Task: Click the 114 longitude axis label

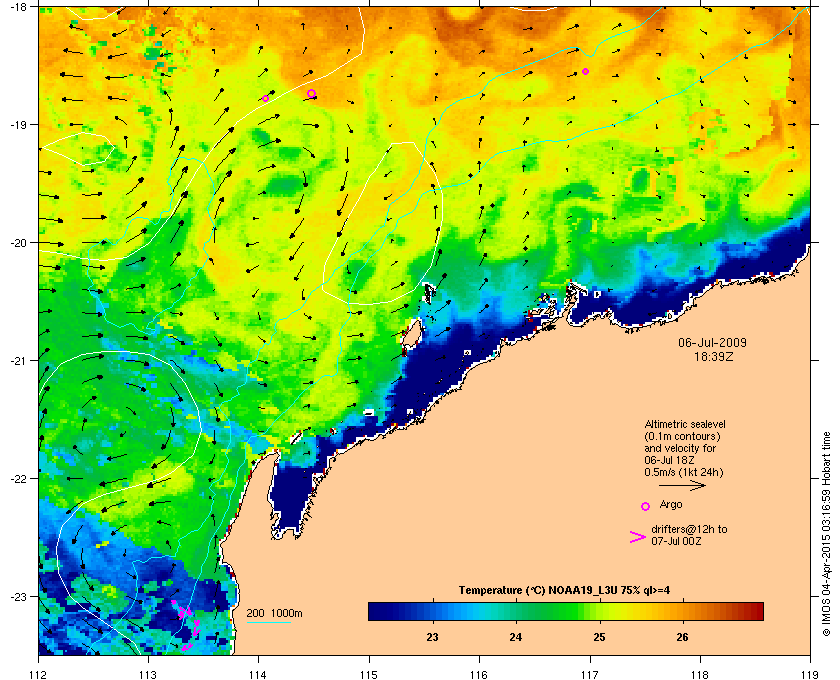Action: pyautogui.click(x=259, y=675)
